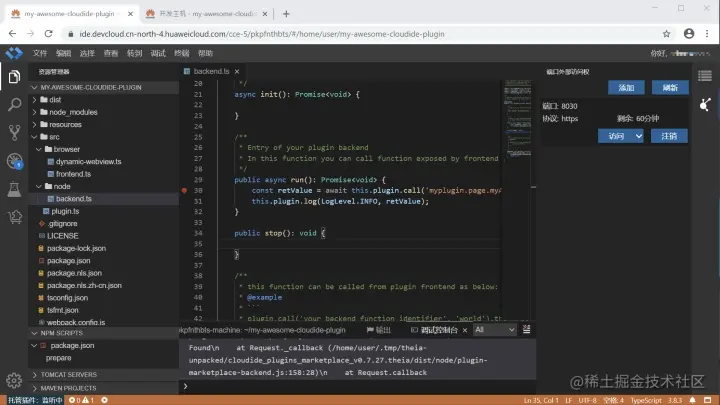Open the settings gear in activity bar

(x=14, y=380)
